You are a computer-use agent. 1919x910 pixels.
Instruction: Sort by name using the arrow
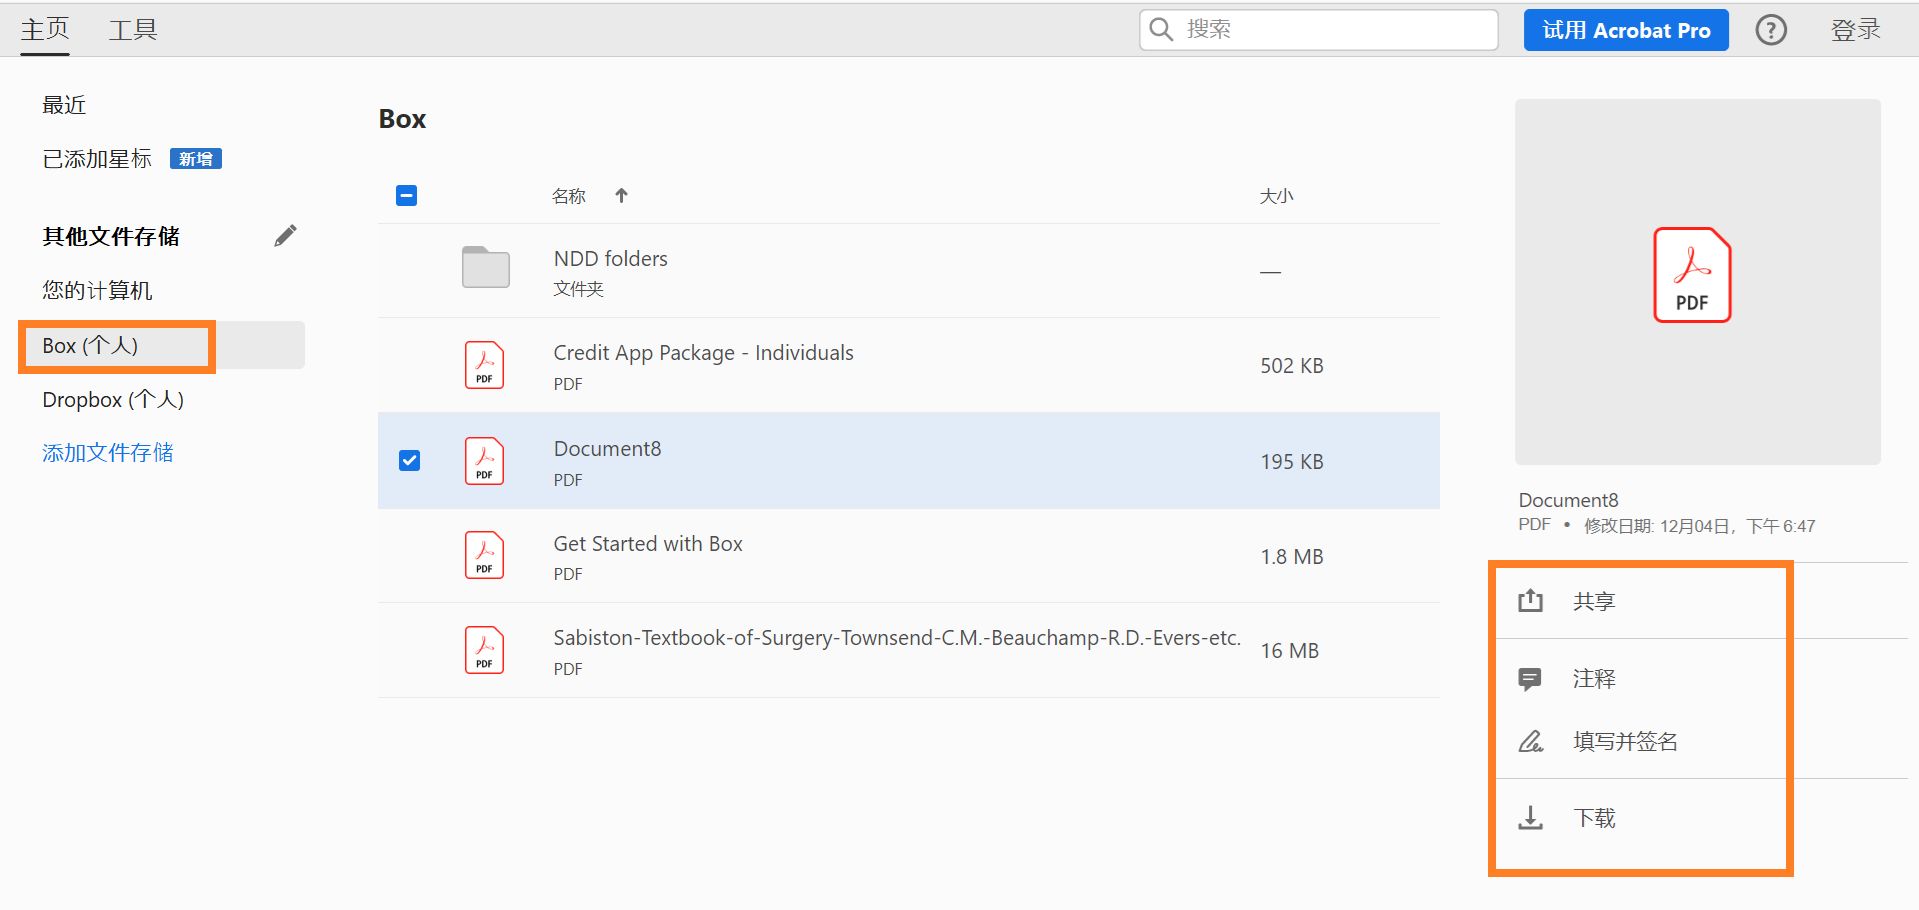tap(621, 195)
